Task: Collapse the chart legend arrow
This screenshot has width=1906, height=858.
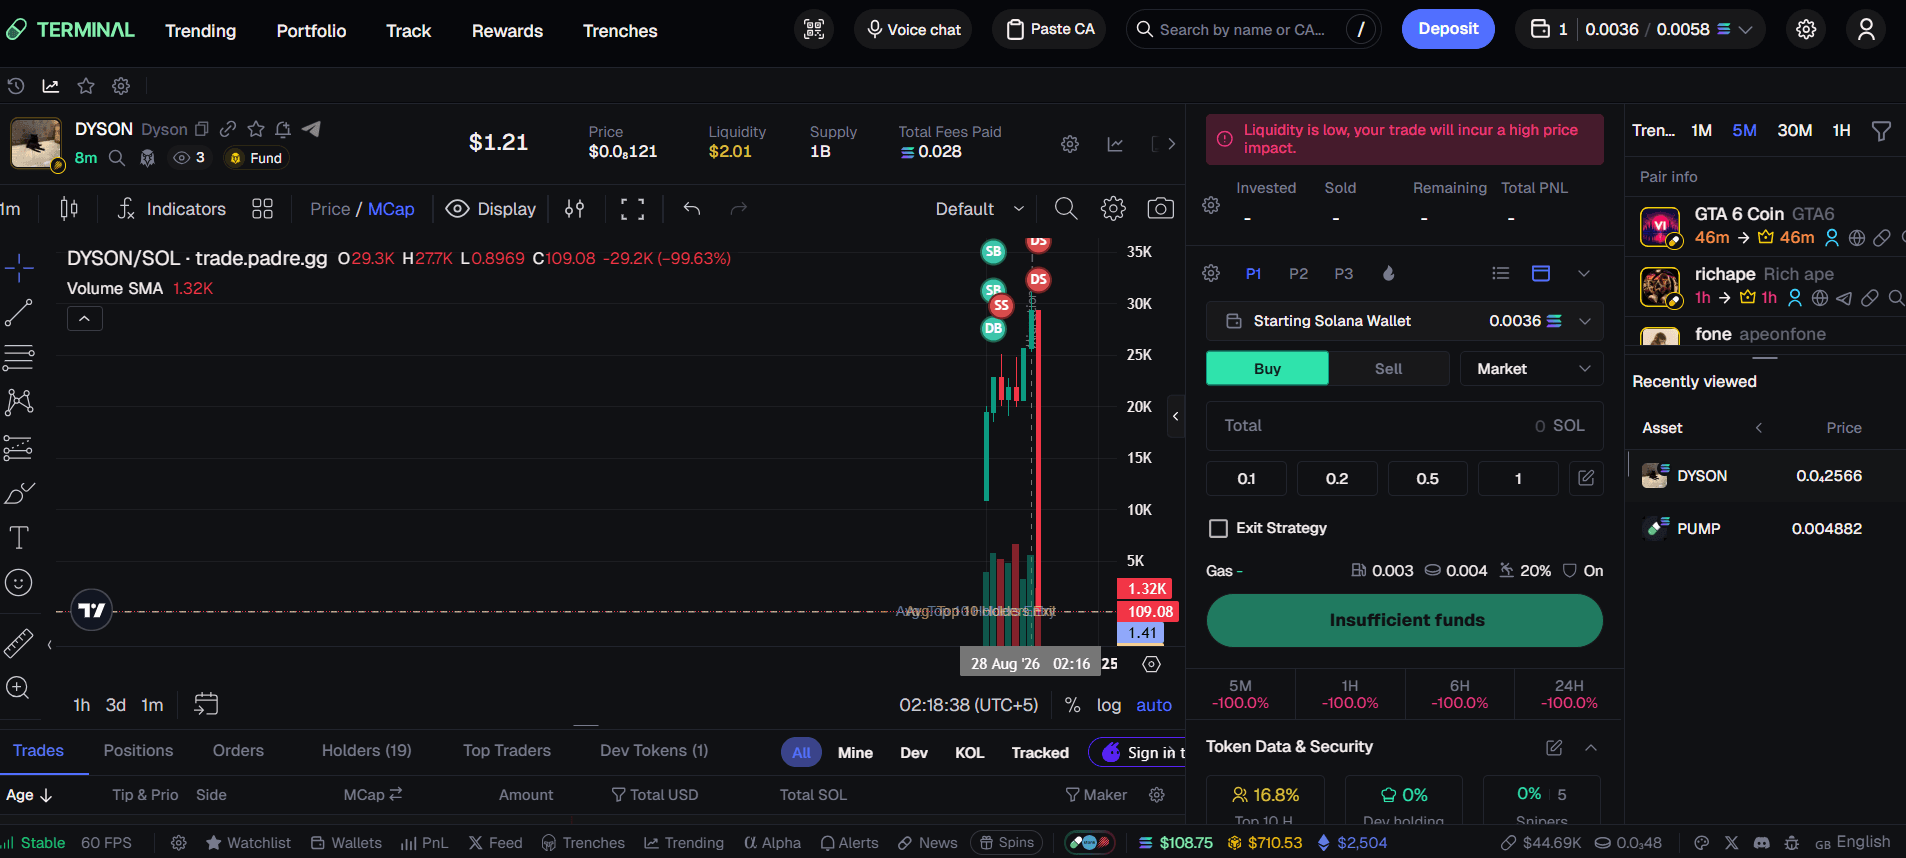Action: tap(85, 318)
